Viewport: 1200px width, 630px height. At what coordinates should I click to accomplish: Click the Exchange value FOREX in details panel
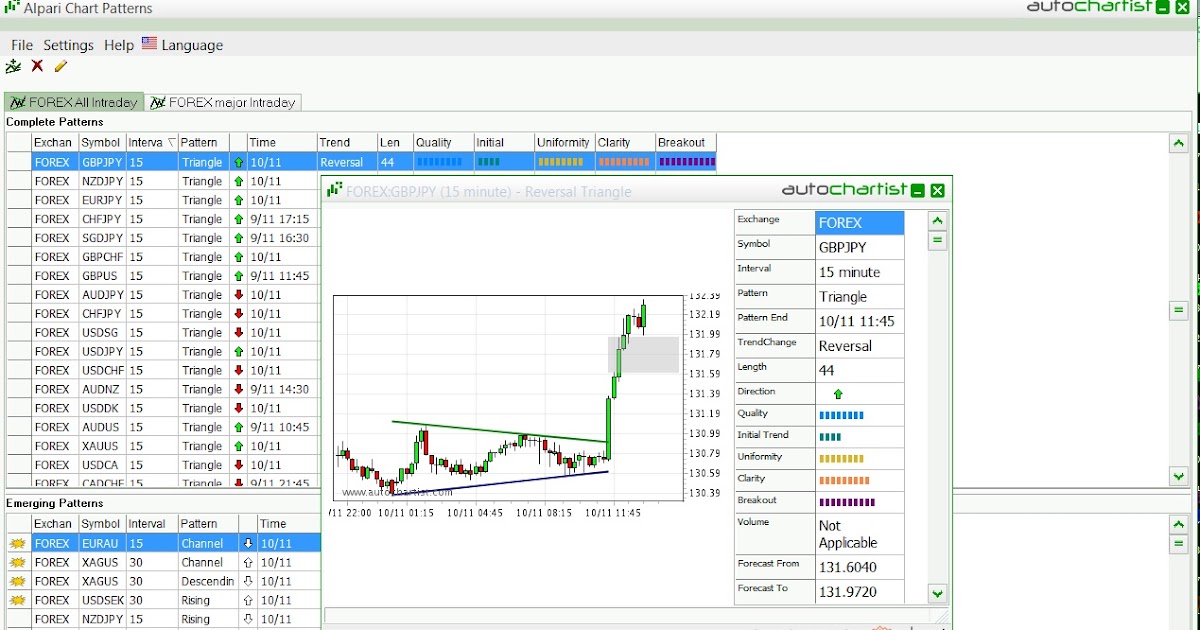pos(860,223)
